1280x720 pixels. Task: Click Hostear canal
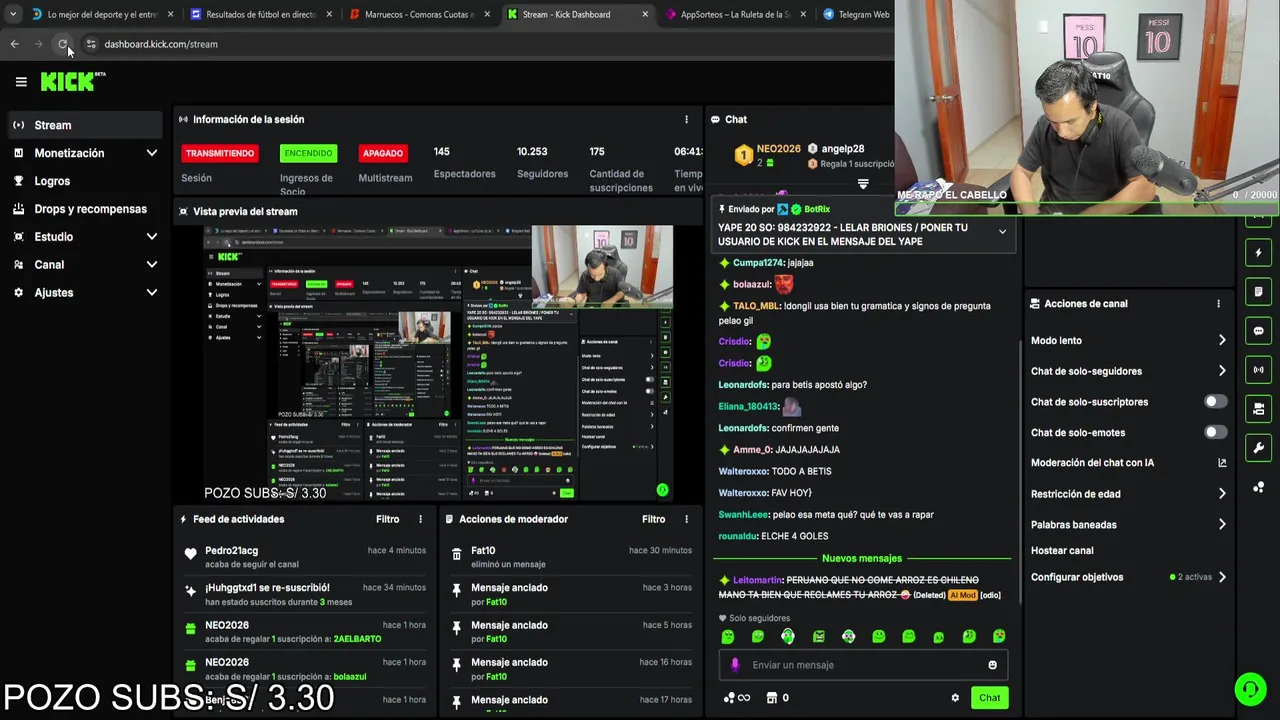(x=1062, y=551)
